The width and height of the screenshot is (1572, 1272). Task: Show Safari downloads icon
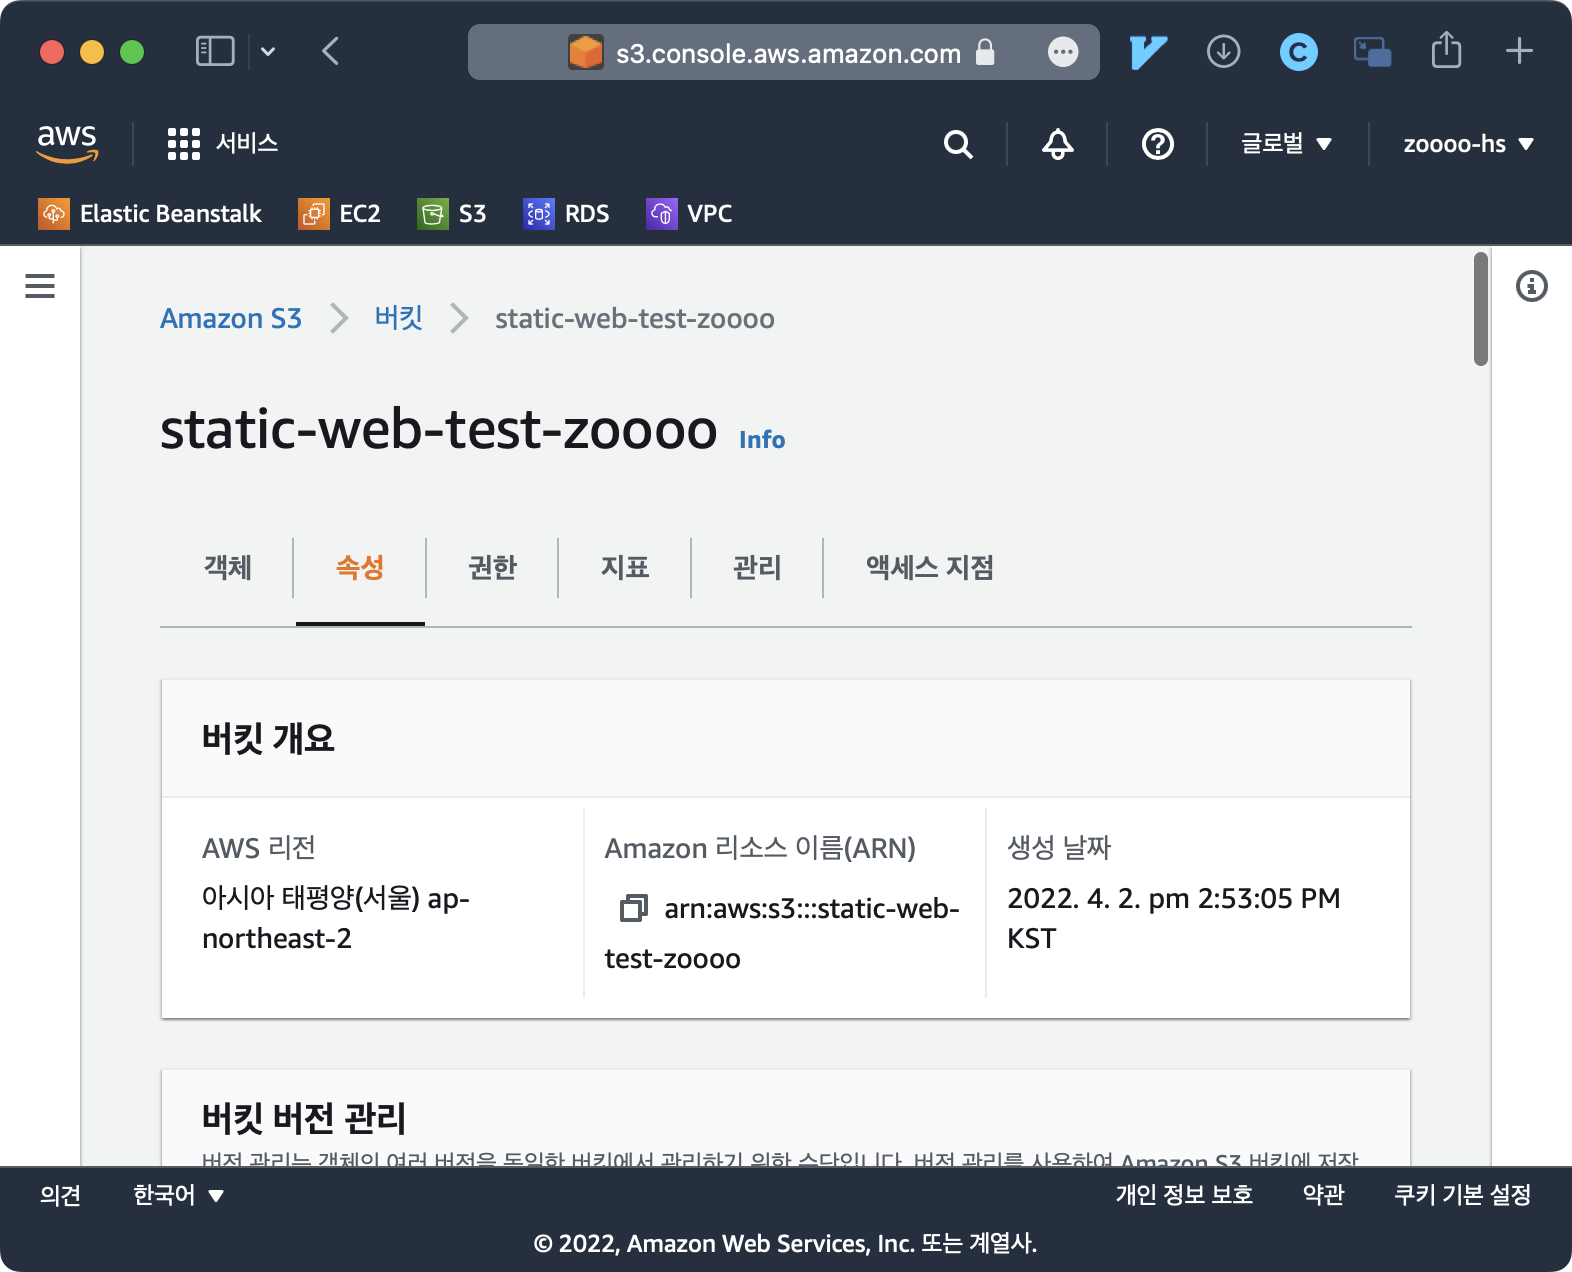[x=1223, y=51]
